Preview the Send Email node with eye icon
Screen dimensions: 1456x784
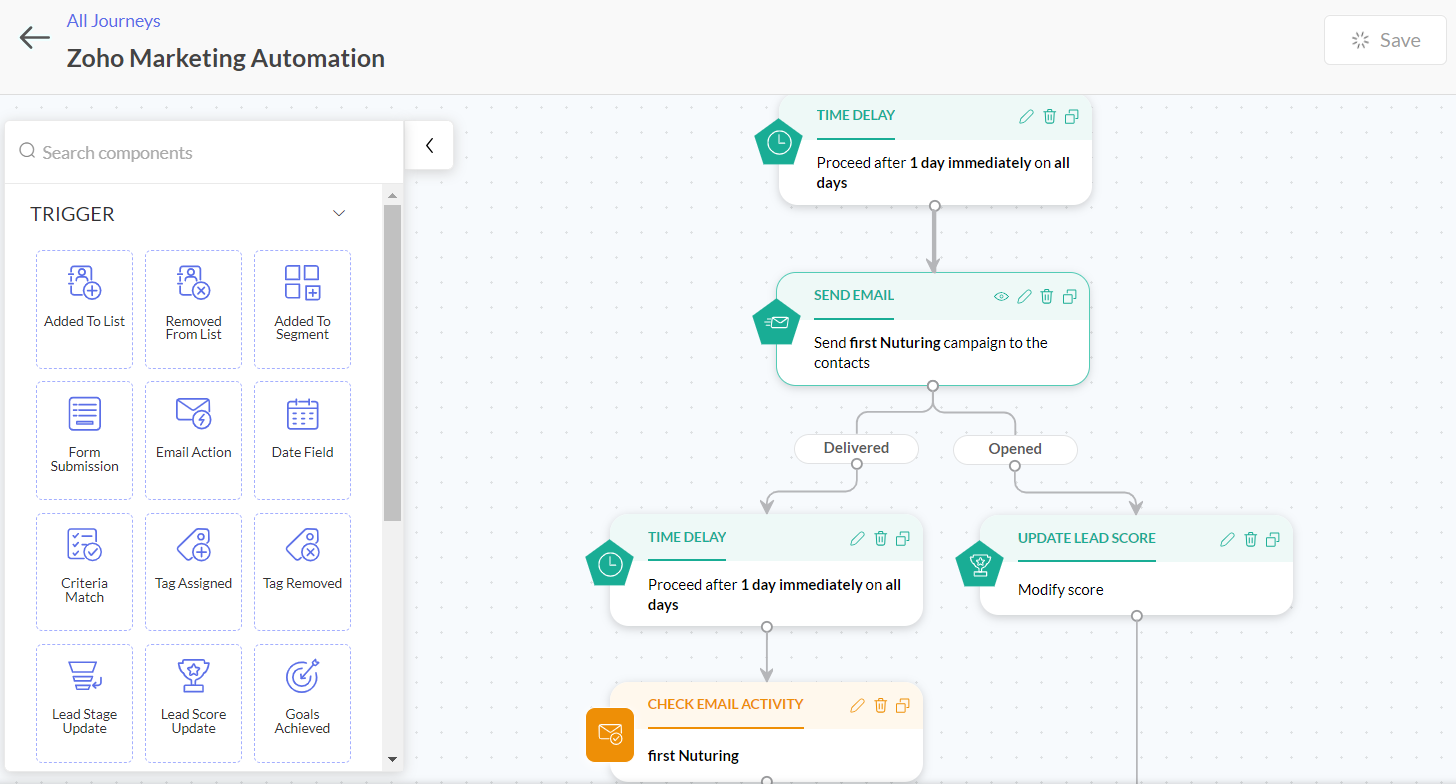1001,296
